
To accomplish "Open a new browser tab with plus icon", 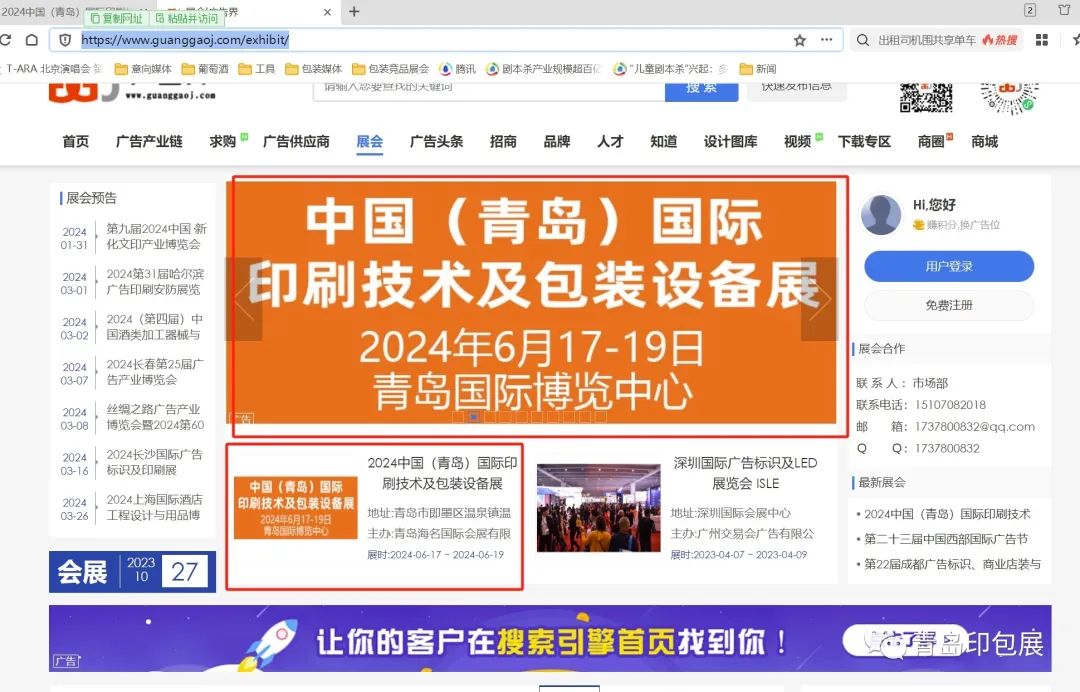I will [354, 12].
